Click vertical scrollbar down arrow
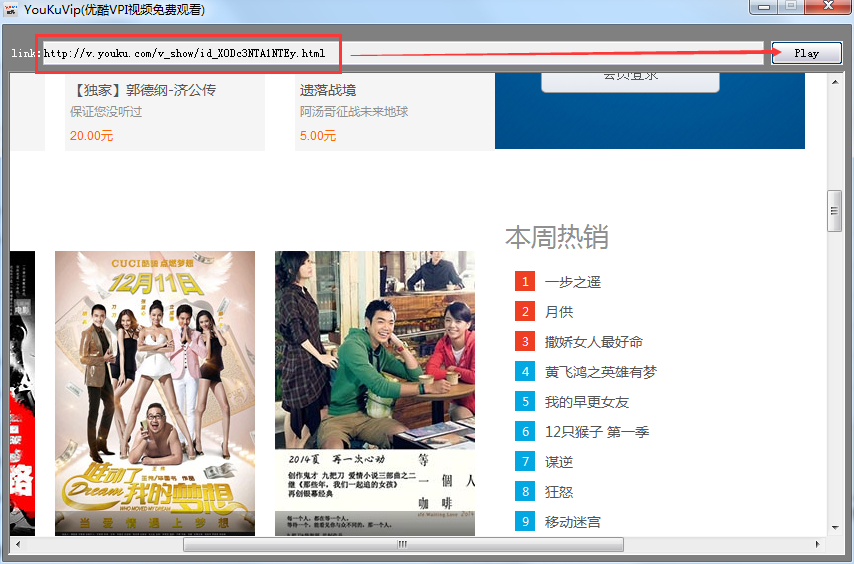Image resolution: width=854 pixels, height=564 pixels. [x=835, y=528]
